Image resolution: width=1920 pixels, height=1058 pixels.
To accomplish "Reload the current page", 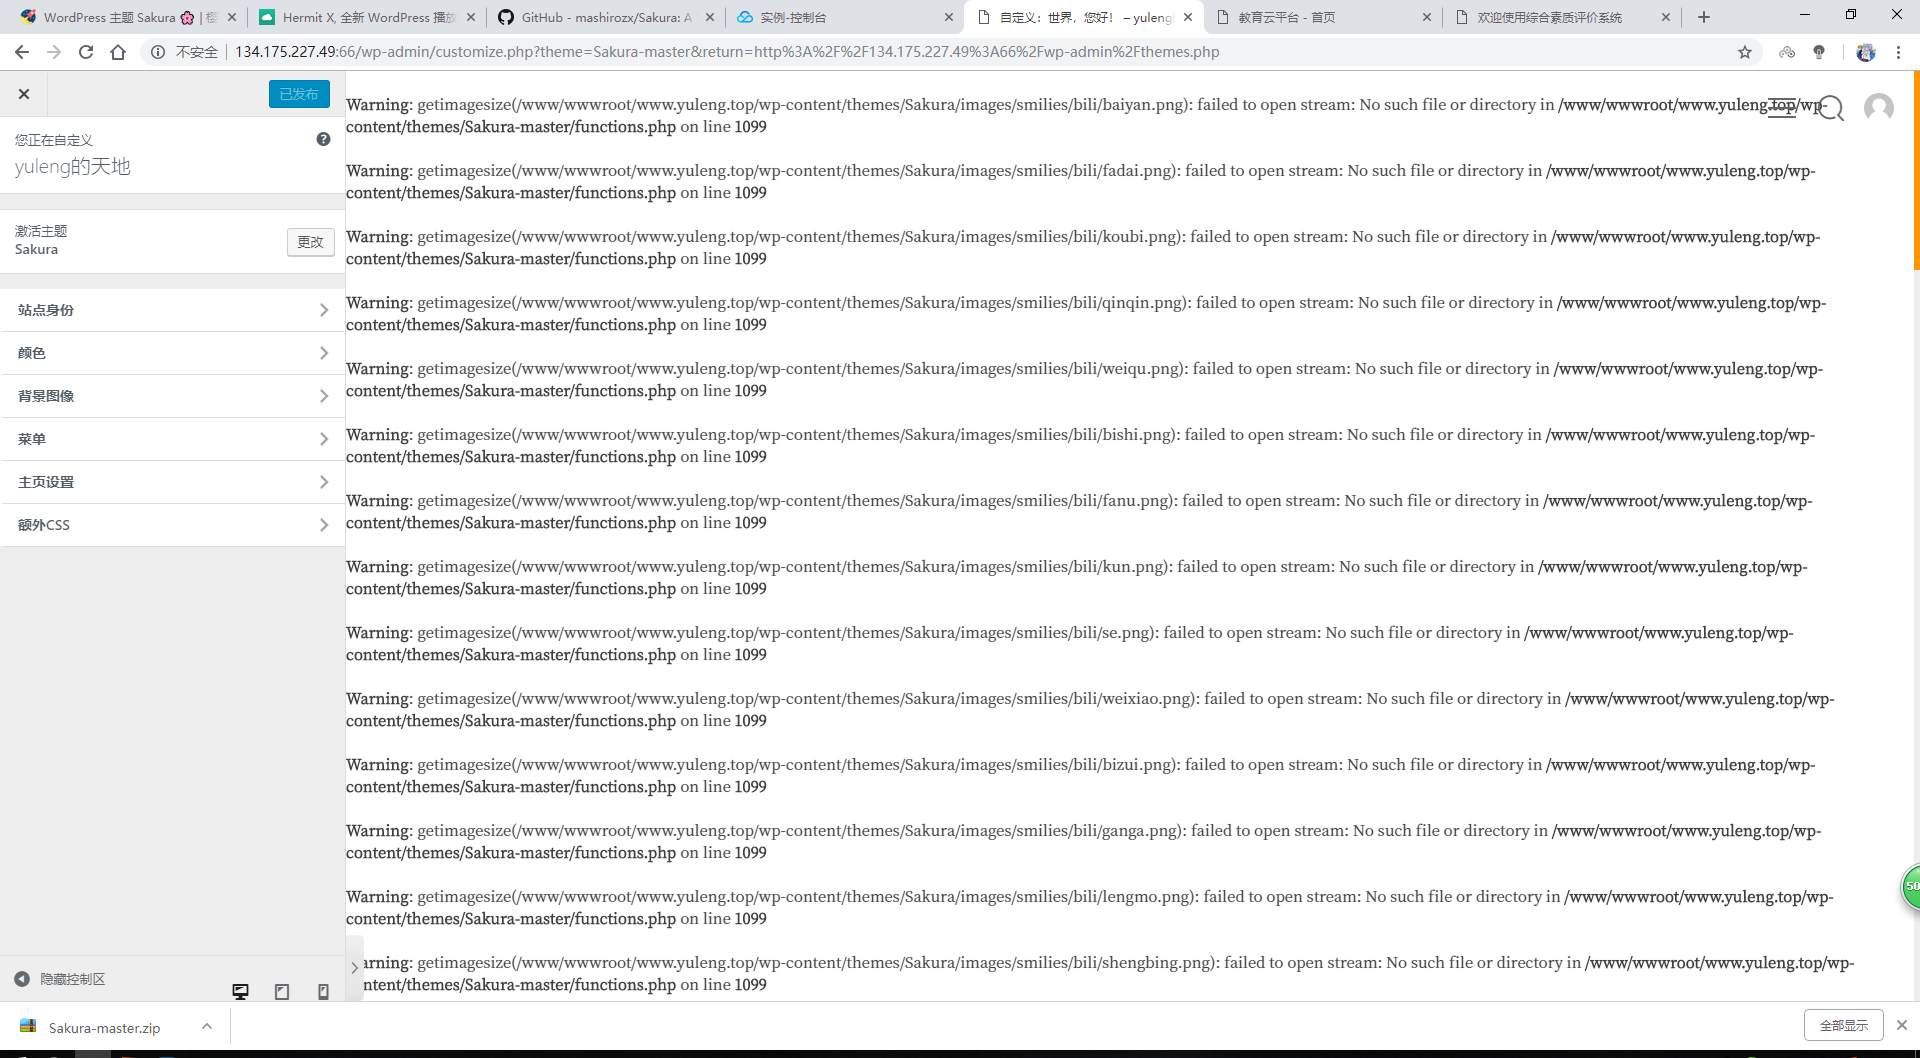I will [86, 52].
